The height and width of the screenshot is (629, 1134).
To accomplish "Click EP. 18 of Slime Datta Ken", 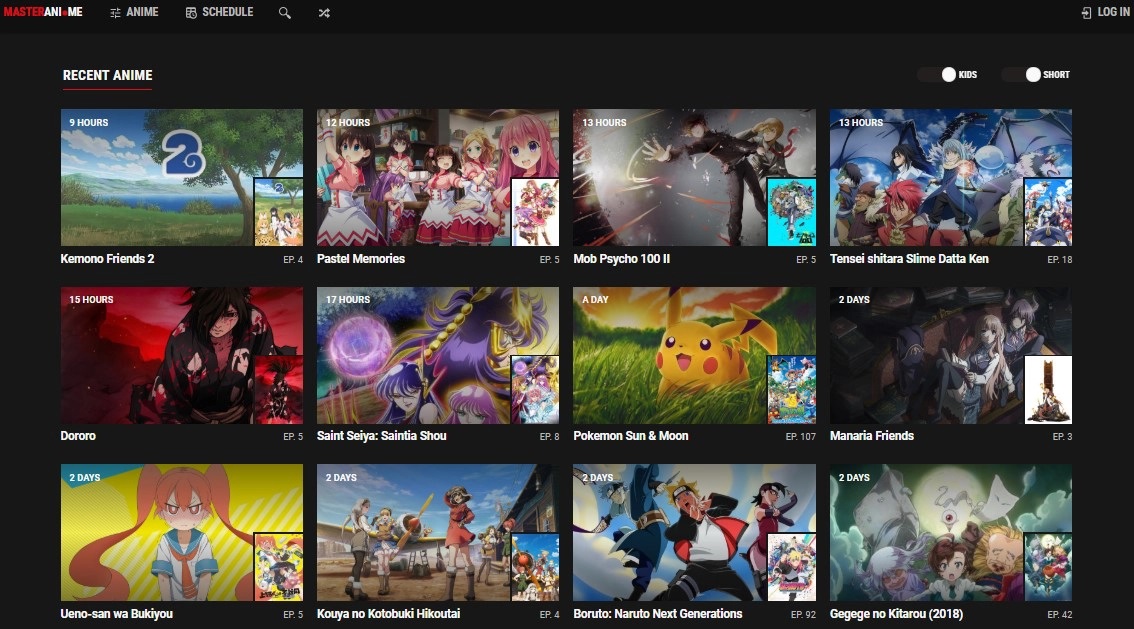I will coord(1060,260).
